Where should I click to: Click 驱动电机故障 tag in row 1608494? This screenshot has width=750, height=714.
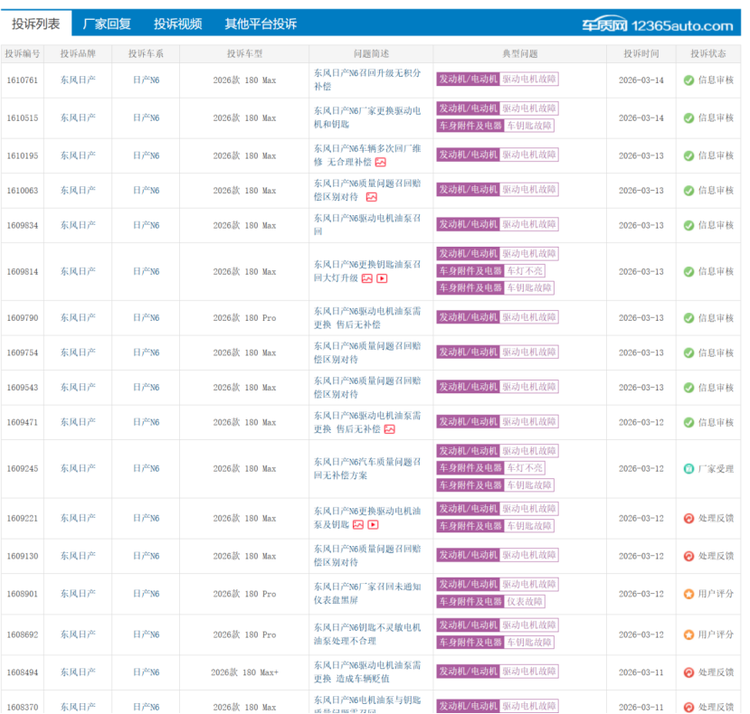pyautogui.click(x=529, y=671)
